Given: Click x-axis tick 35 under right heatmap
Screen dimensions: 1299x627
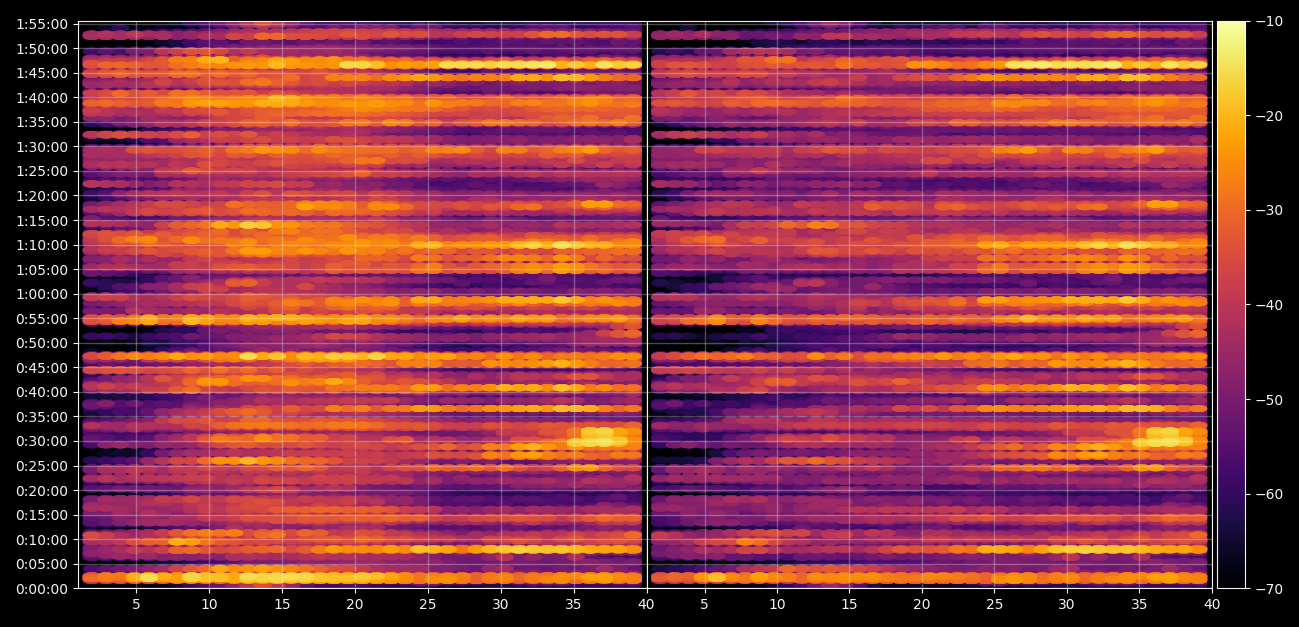Looking at the screenshot, I should tap(1140, 605).
